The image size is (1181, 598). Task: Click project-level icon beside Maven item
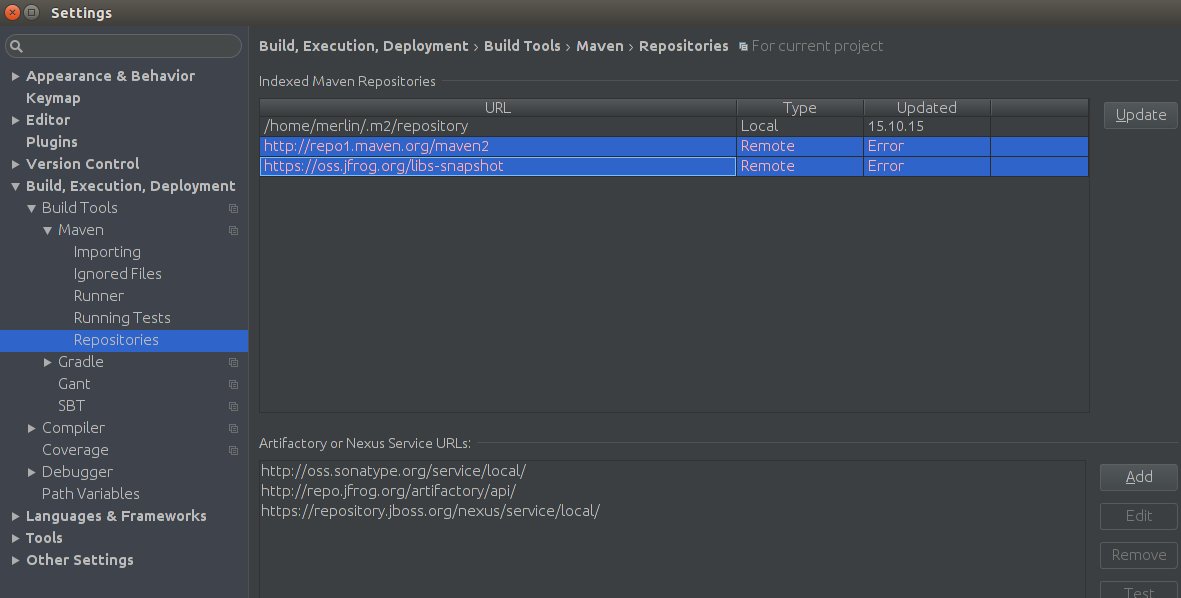[x=233, y=230]
